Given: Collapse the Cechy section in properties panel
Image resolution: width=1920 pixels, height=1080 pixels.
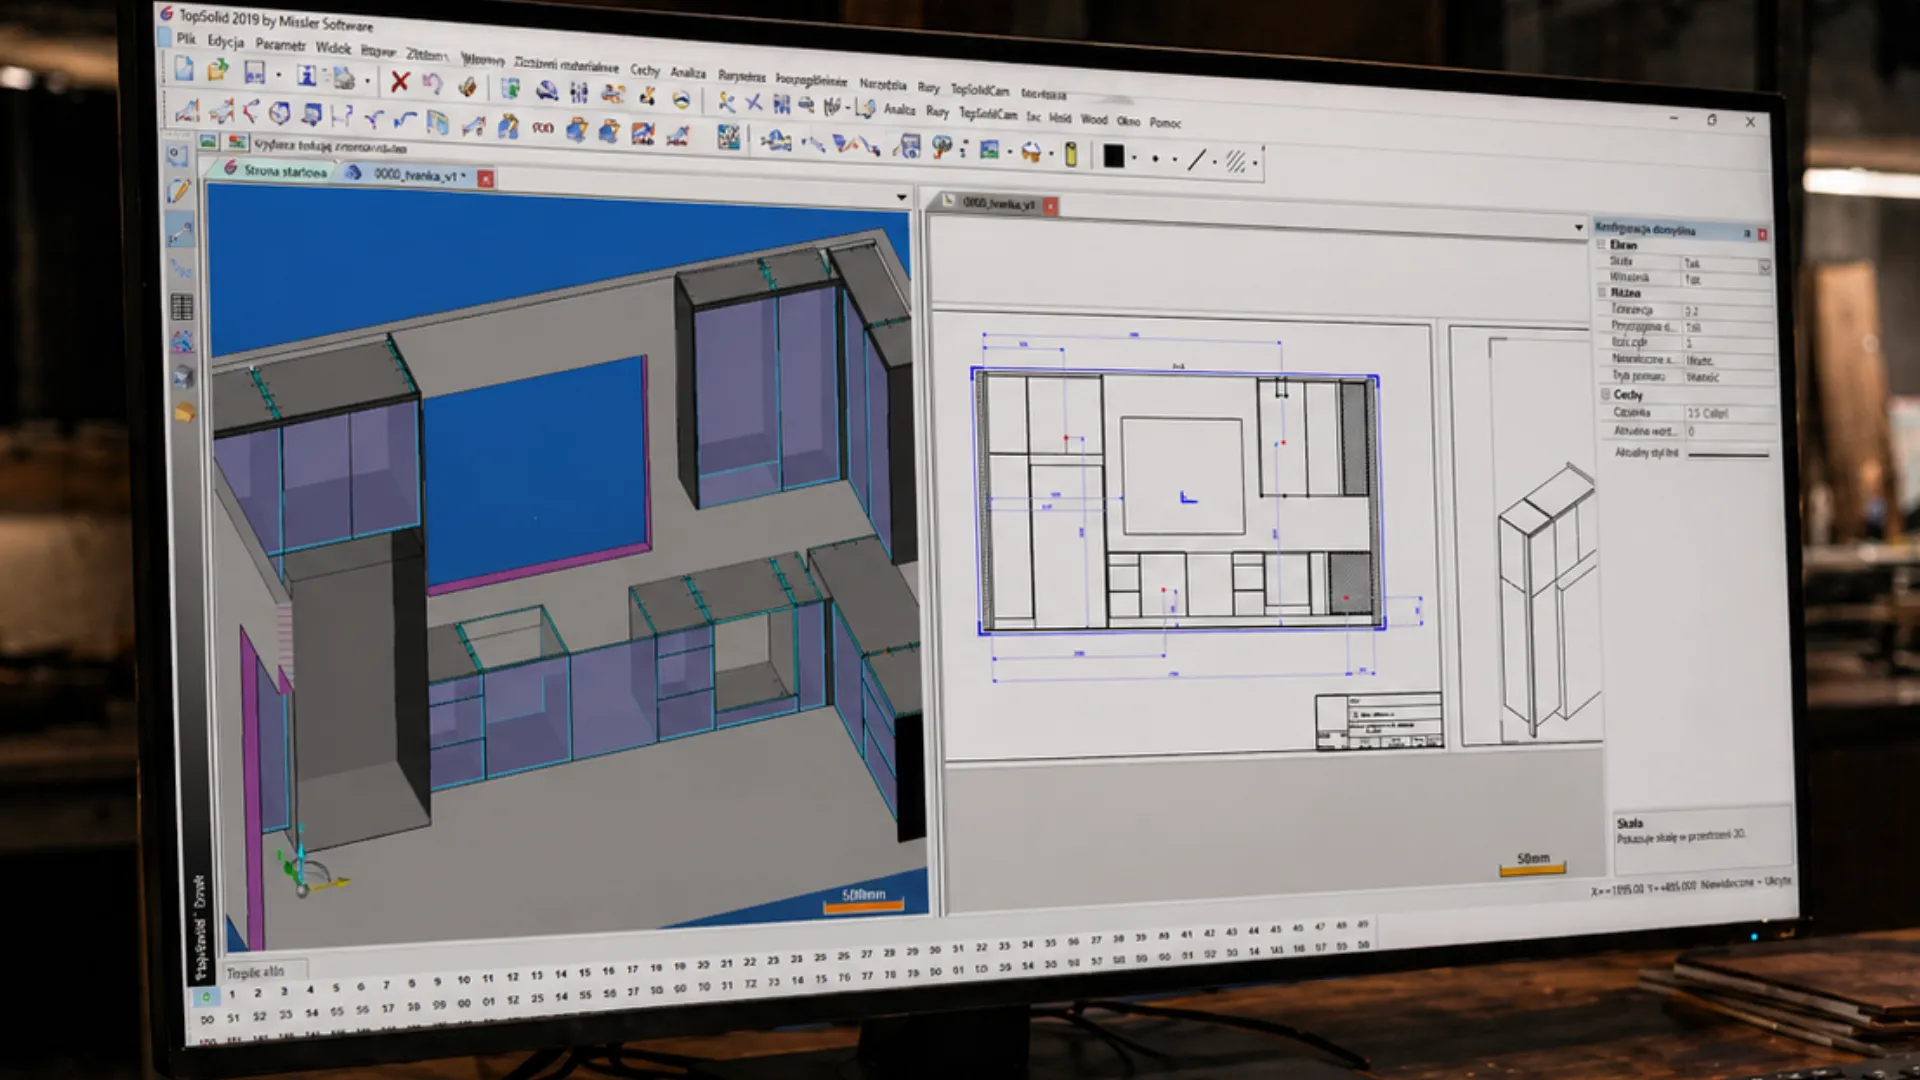Looking at the screenshot, I should click(1605, 394).
